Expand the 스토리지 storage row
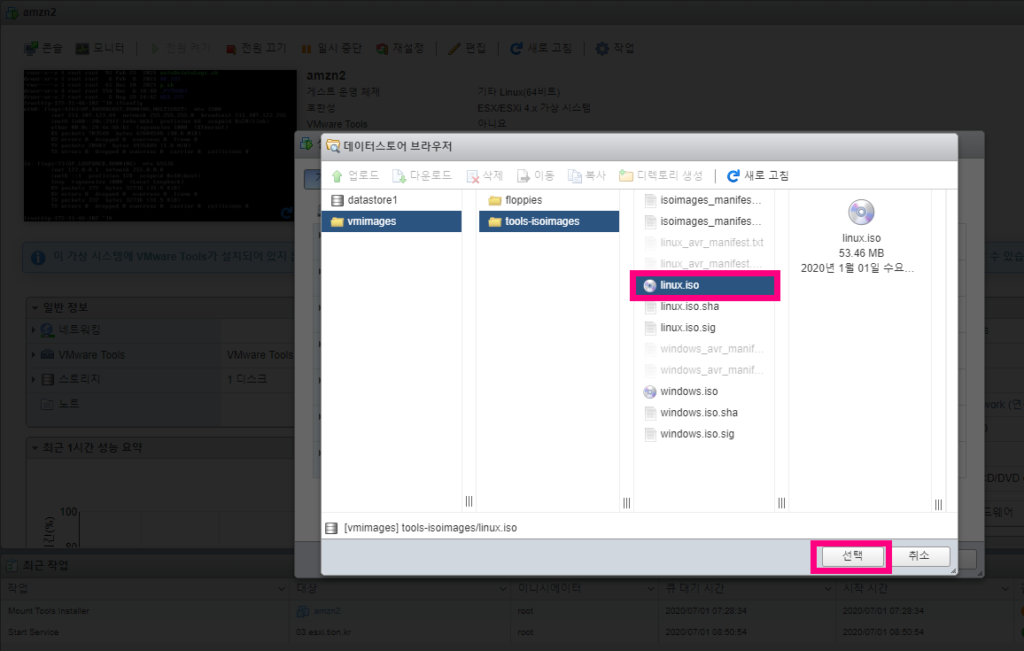This screenshot has height=651, width=1024. pos(33,379)
